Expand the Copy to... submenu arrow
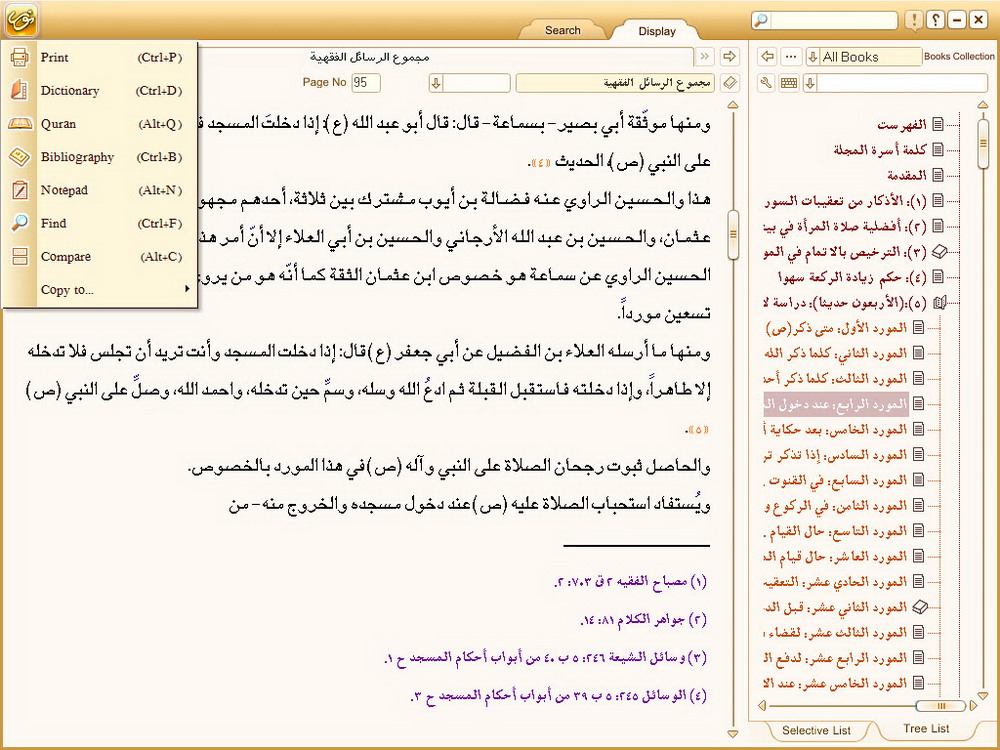 [x=187, y=289]
